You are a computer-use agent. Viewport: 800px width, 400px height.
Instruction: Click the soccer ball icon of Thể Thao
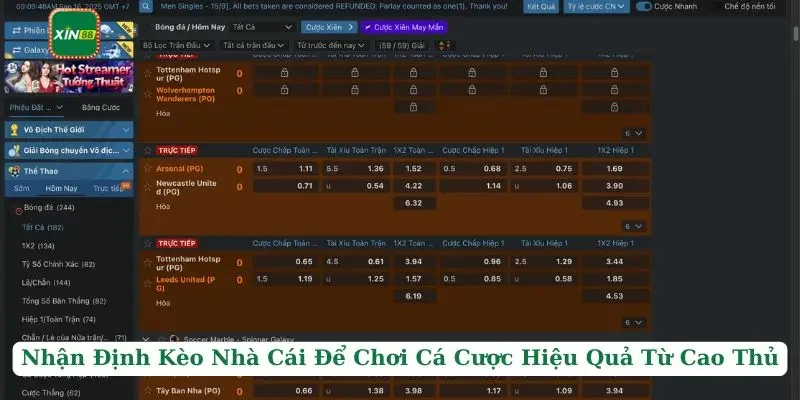[x=14, y=171]
